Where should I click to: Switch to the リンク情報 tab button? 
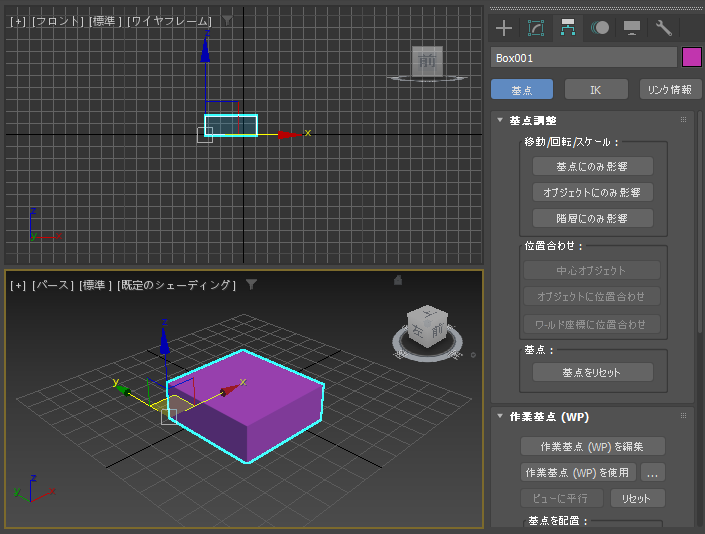[670, 89]
